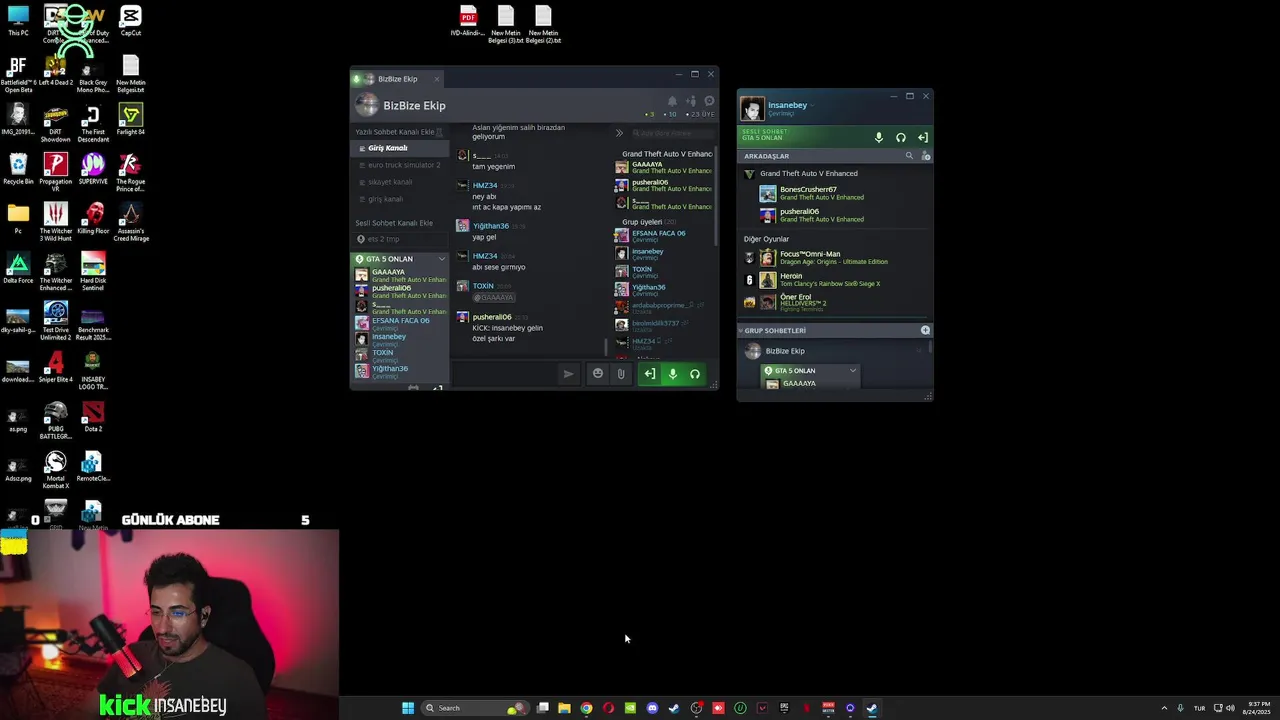Mute microphone in friends list voice bar
The image size is (1280, 720).
point(879,138)
